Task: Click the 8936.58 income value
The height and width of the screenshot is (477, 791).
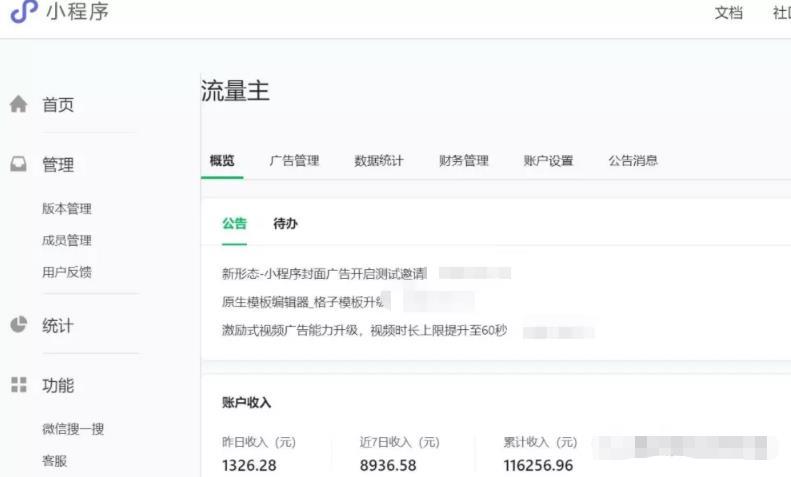Action: click(x=388, y=465)
